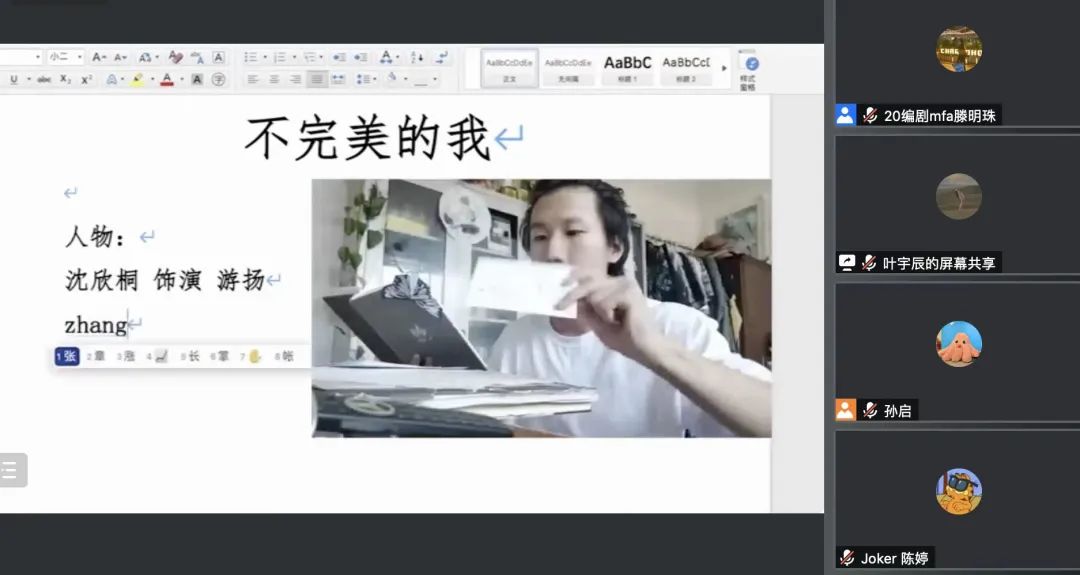Image resolution: width=1080 pixels, height=575 pixels.
Task: Click the 叶宇辰的屏幕共享 participant tile
Action: [957, 205]
